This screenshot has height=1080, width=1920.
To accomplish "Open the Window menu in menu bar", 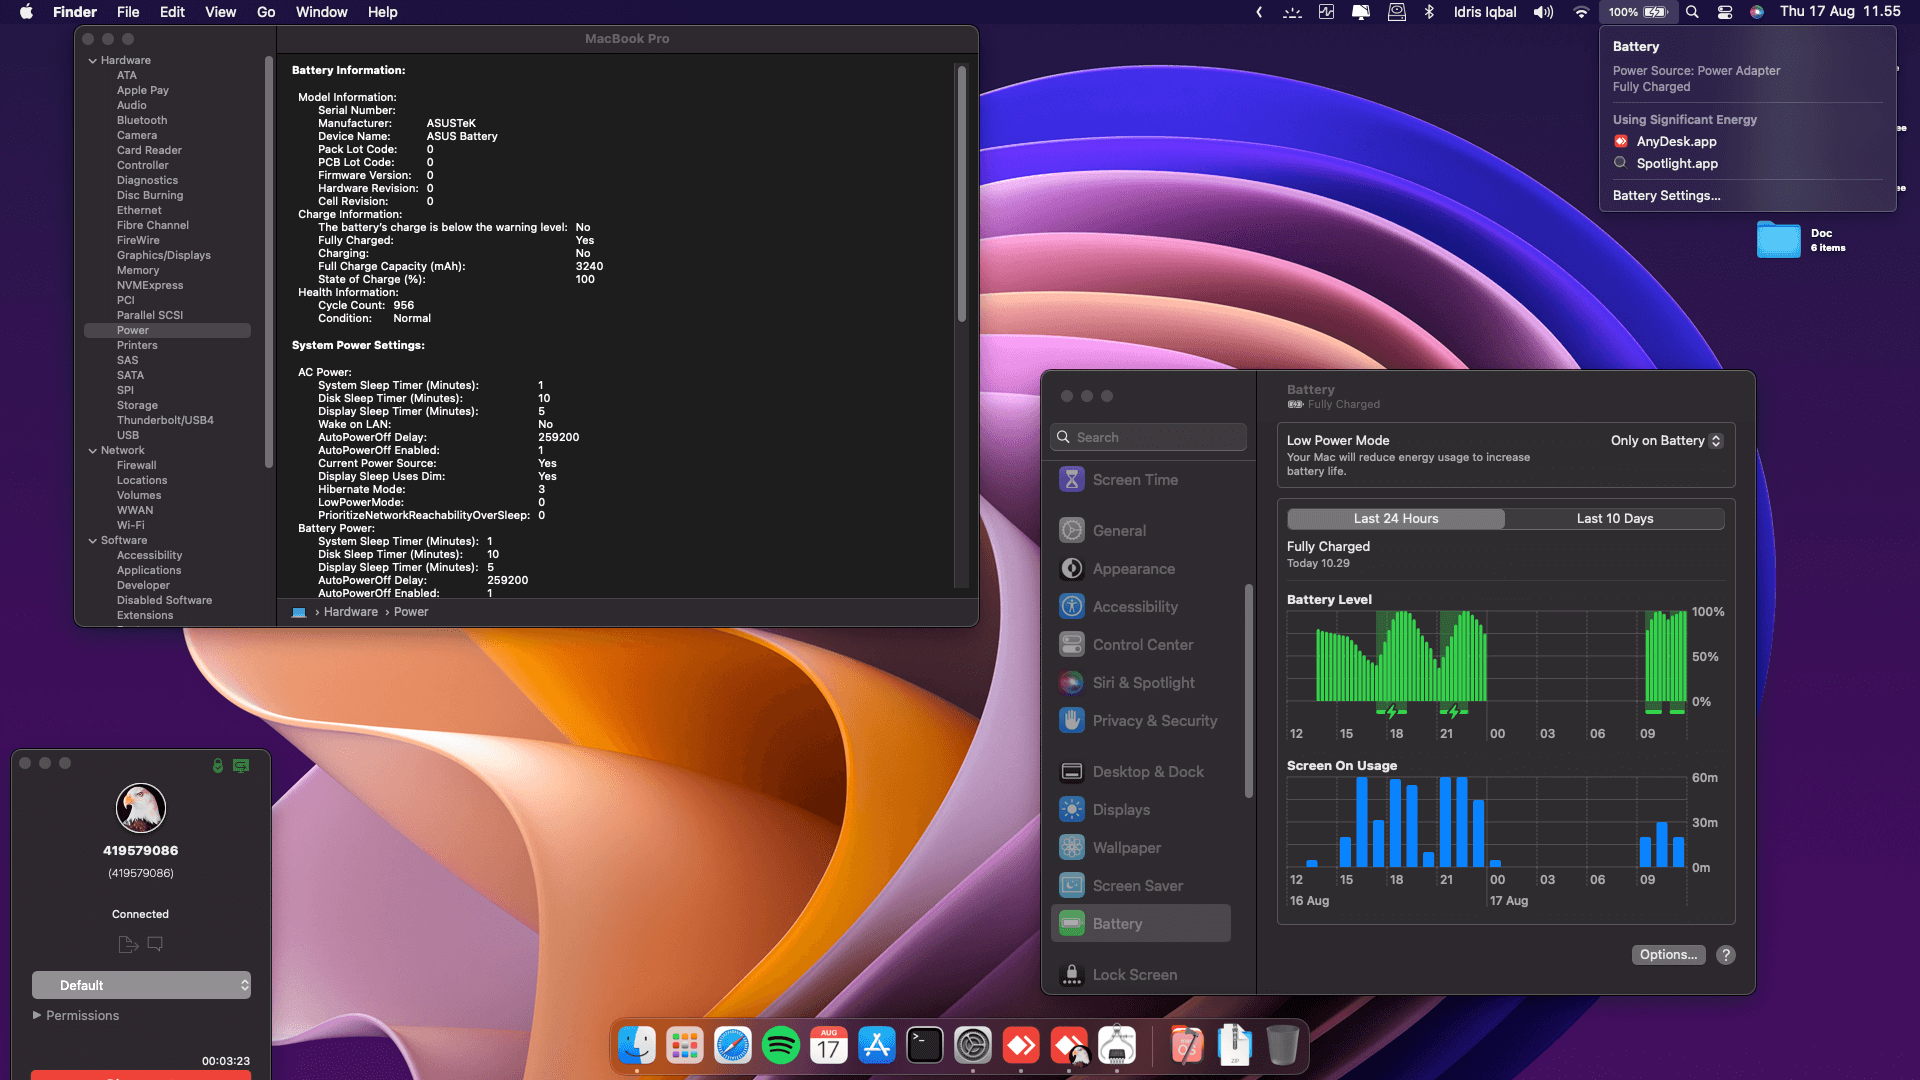I will tap(321, 12).
